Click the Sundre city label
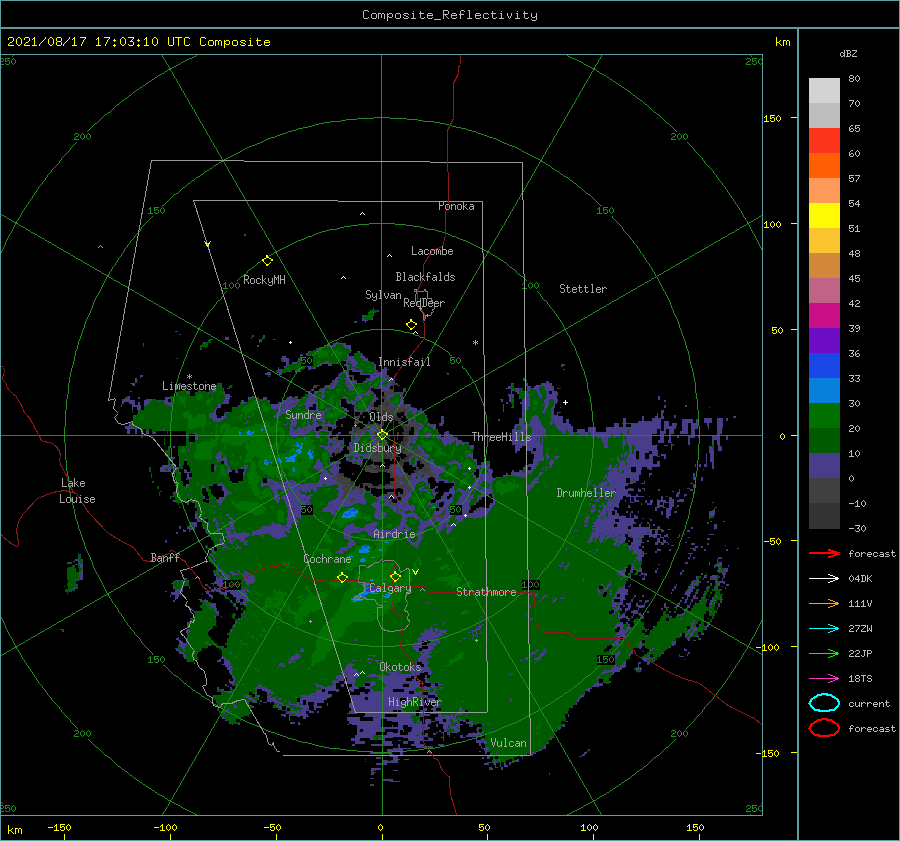This screenshot has width=900, height=841. point(304,414)
